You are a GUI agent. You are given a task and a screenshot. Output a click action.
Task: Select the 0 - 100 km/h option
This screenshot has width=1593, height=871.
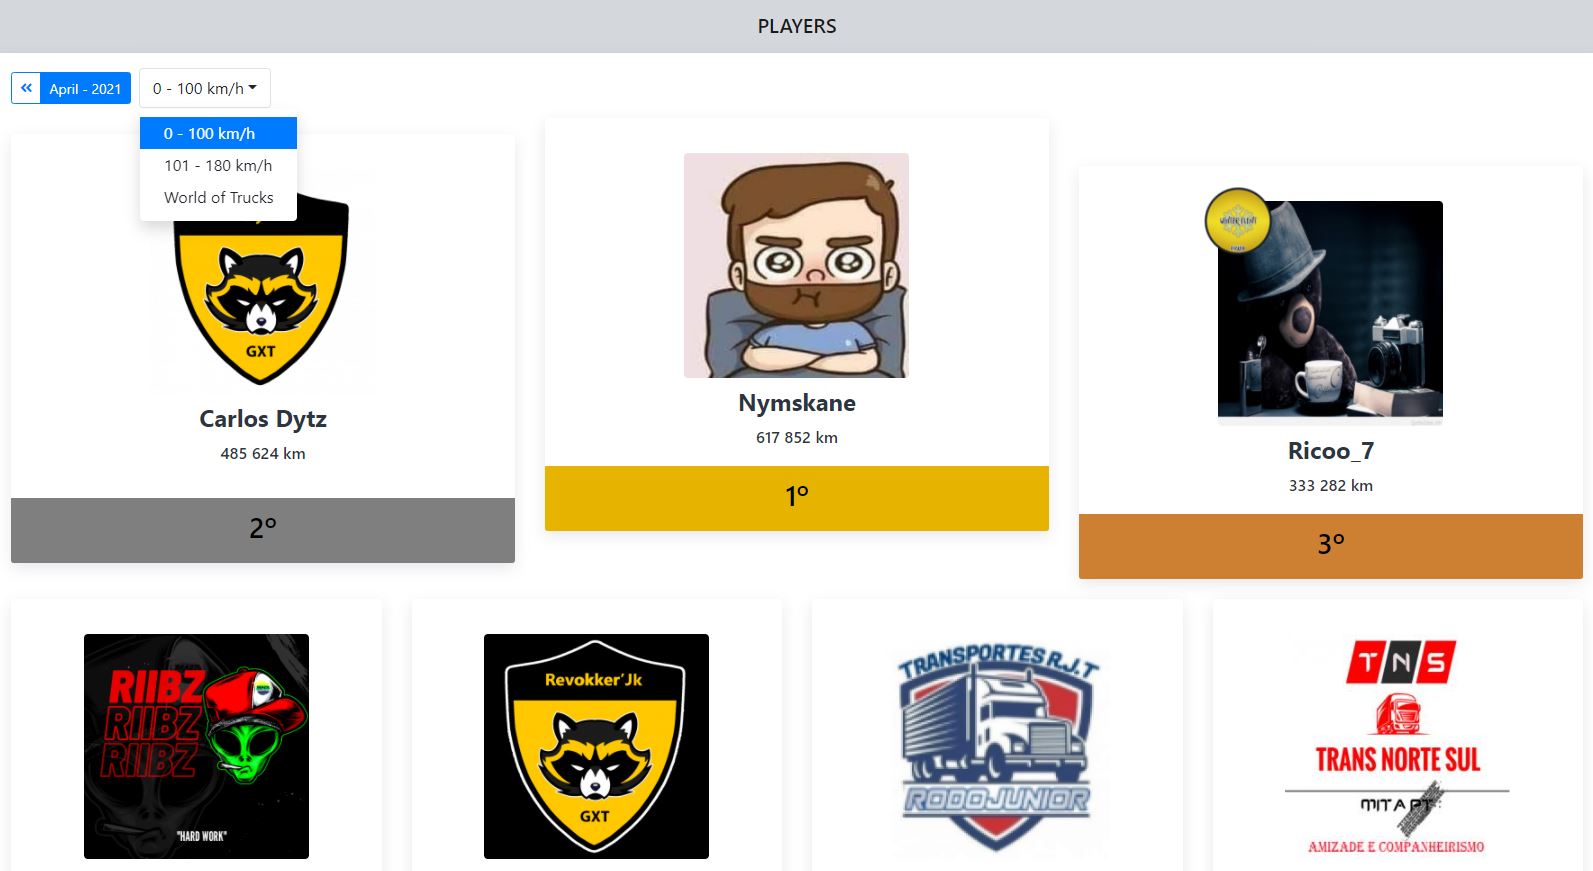(x=218, y=133)
